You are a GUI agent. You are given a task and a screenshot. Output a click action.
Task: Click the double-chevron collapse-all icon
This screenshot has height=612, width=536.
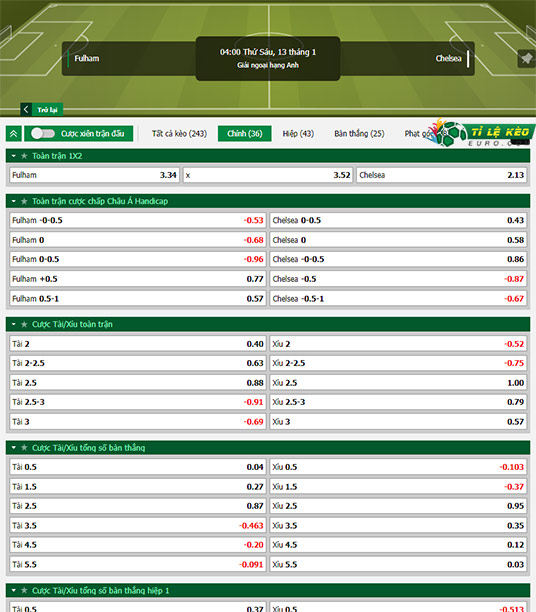[14, 134]
